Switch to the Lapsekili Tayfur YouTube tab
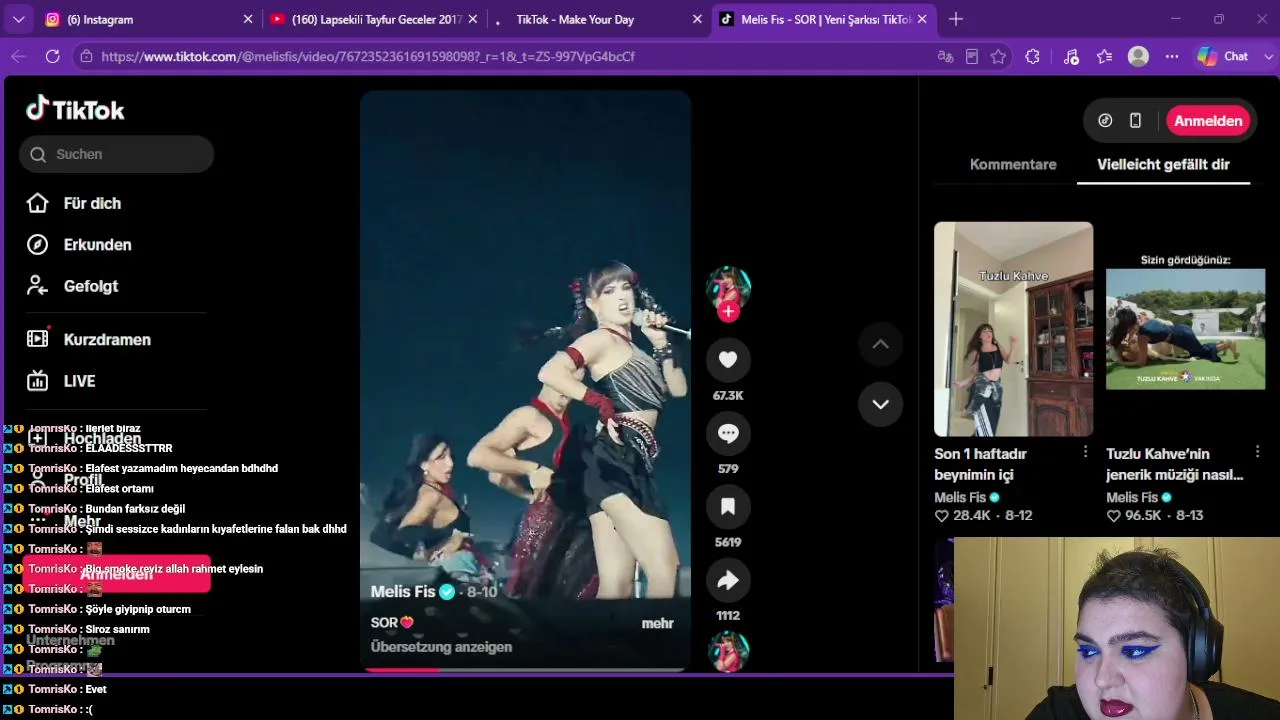 pyautogui.click(x=375, y=19)
